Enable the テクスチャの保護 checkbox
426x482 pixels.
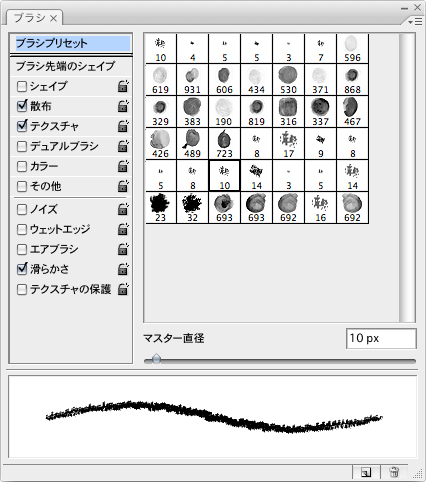coord(22,289)
